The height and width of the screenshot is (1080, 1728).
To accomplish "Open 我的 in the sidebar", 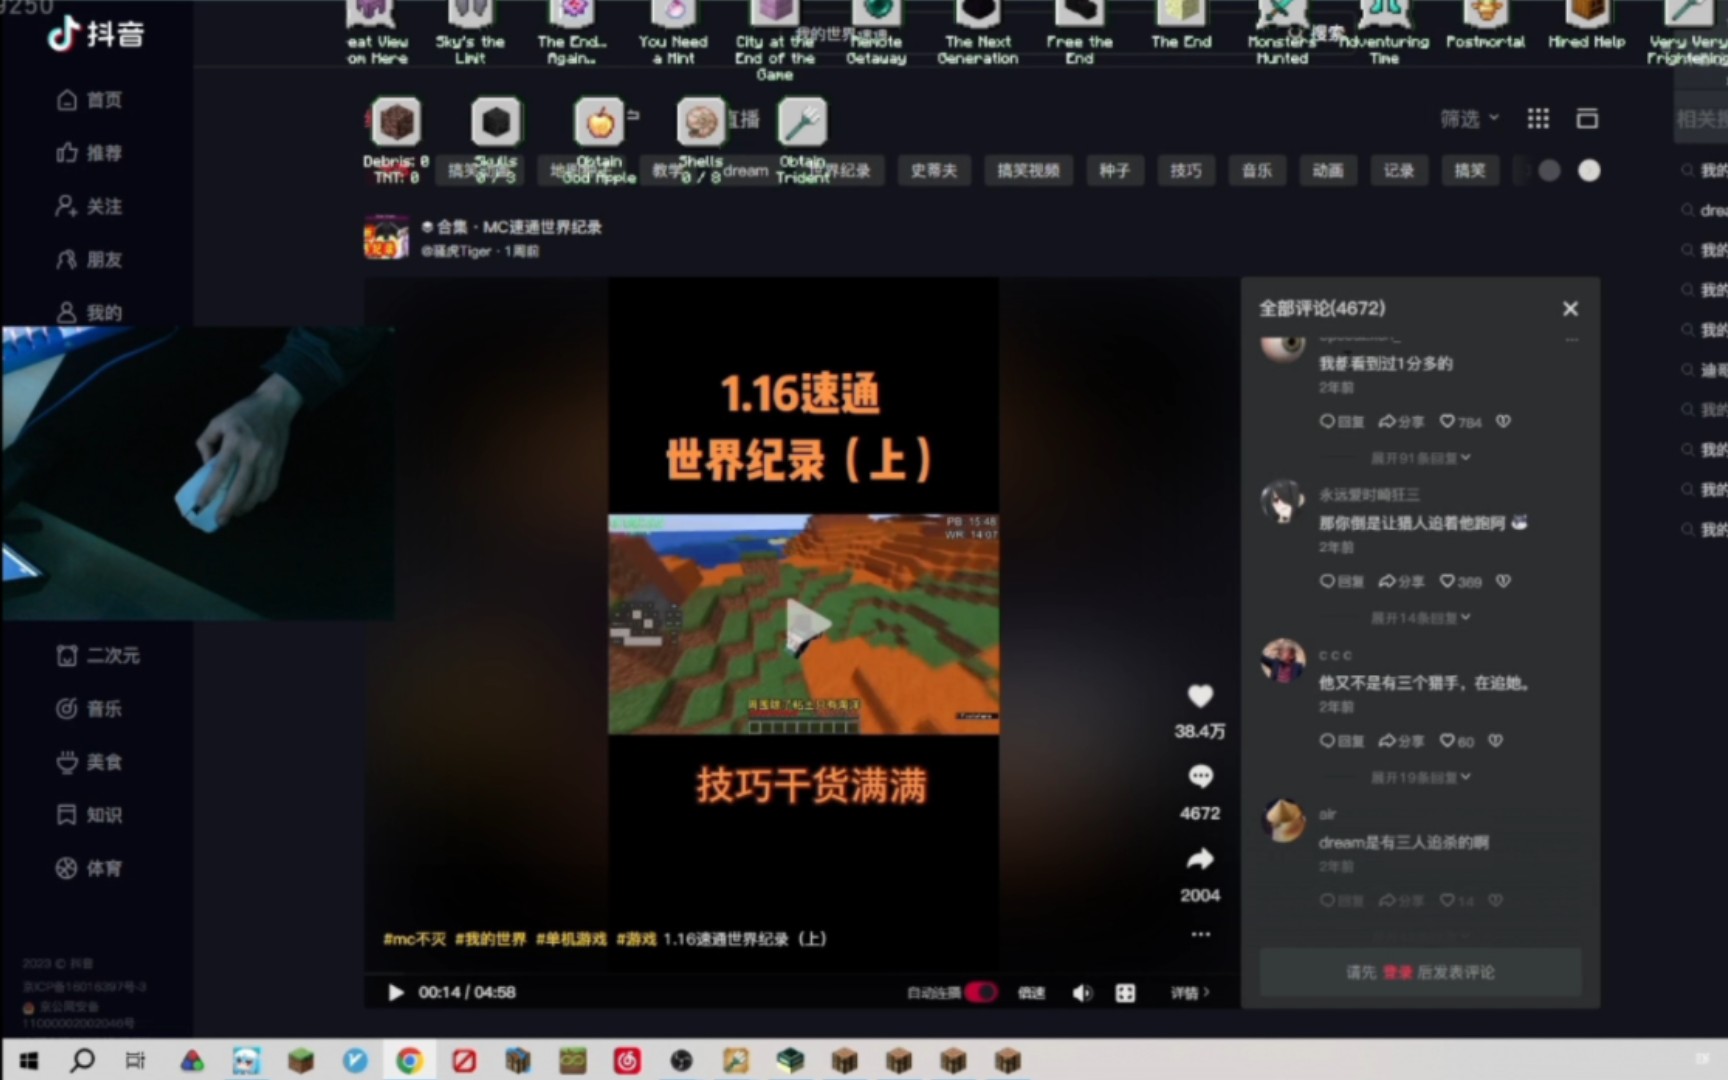I will click(89, 313).
